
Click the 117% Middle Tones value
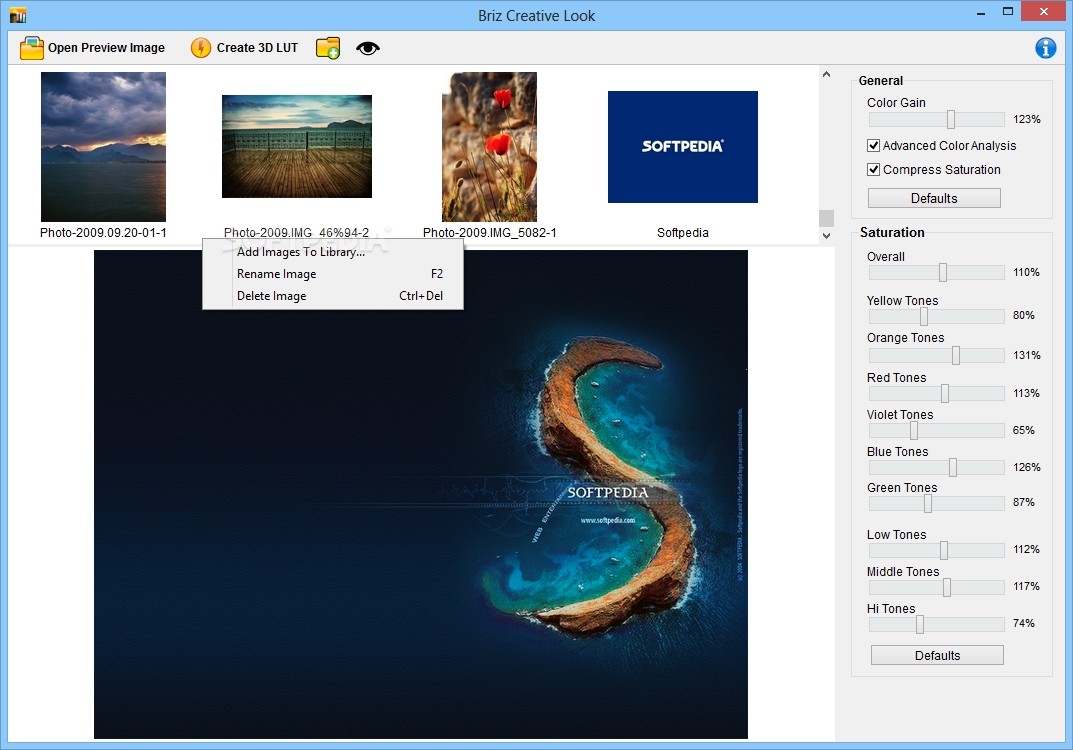point(1026,586)
